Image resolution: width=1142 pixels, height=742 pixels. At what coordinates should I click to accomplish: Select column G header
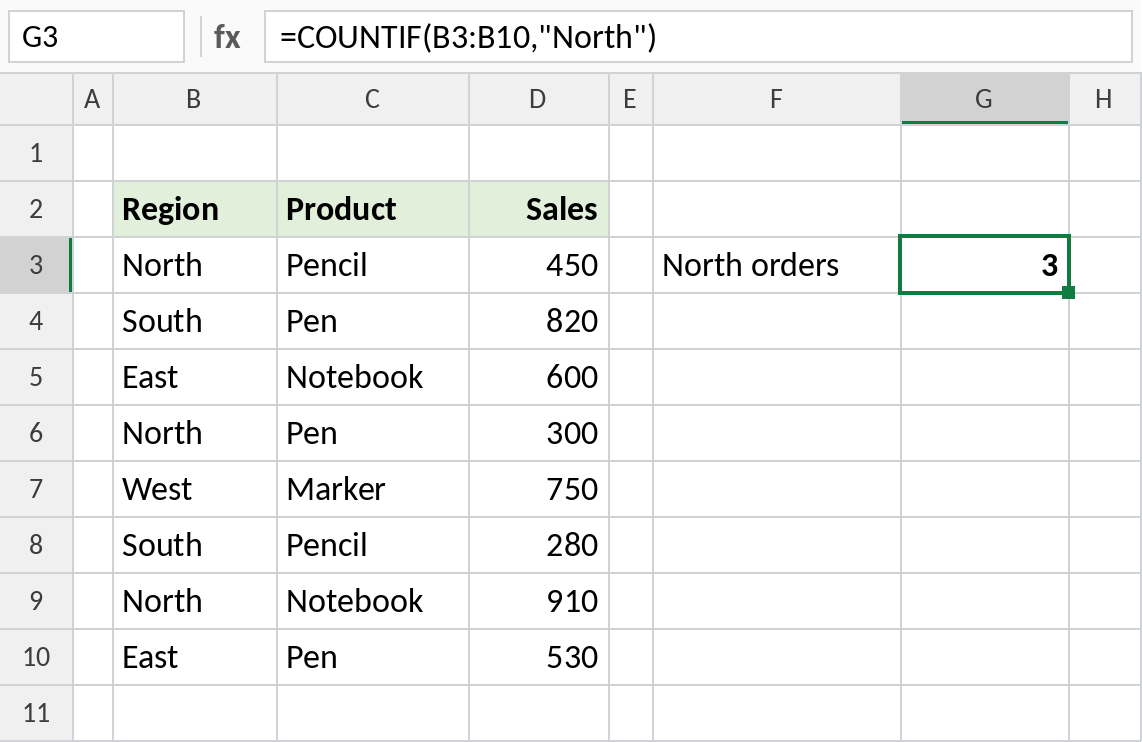tap(985, 99)
